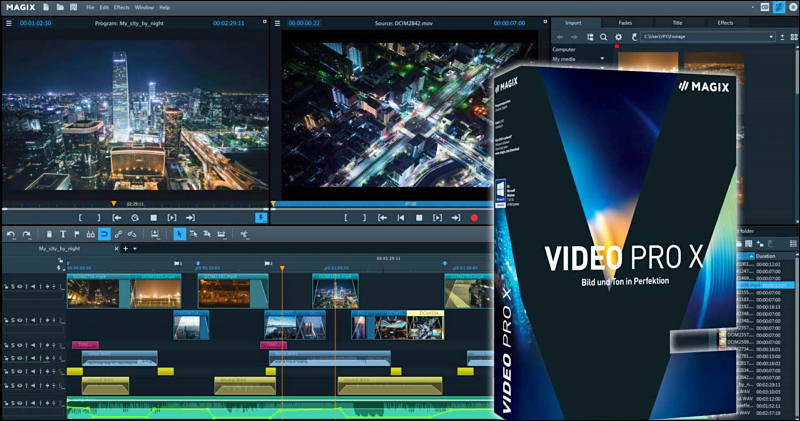Open the Window menu
Screen dimensions: 800x421
click(144, 8)
